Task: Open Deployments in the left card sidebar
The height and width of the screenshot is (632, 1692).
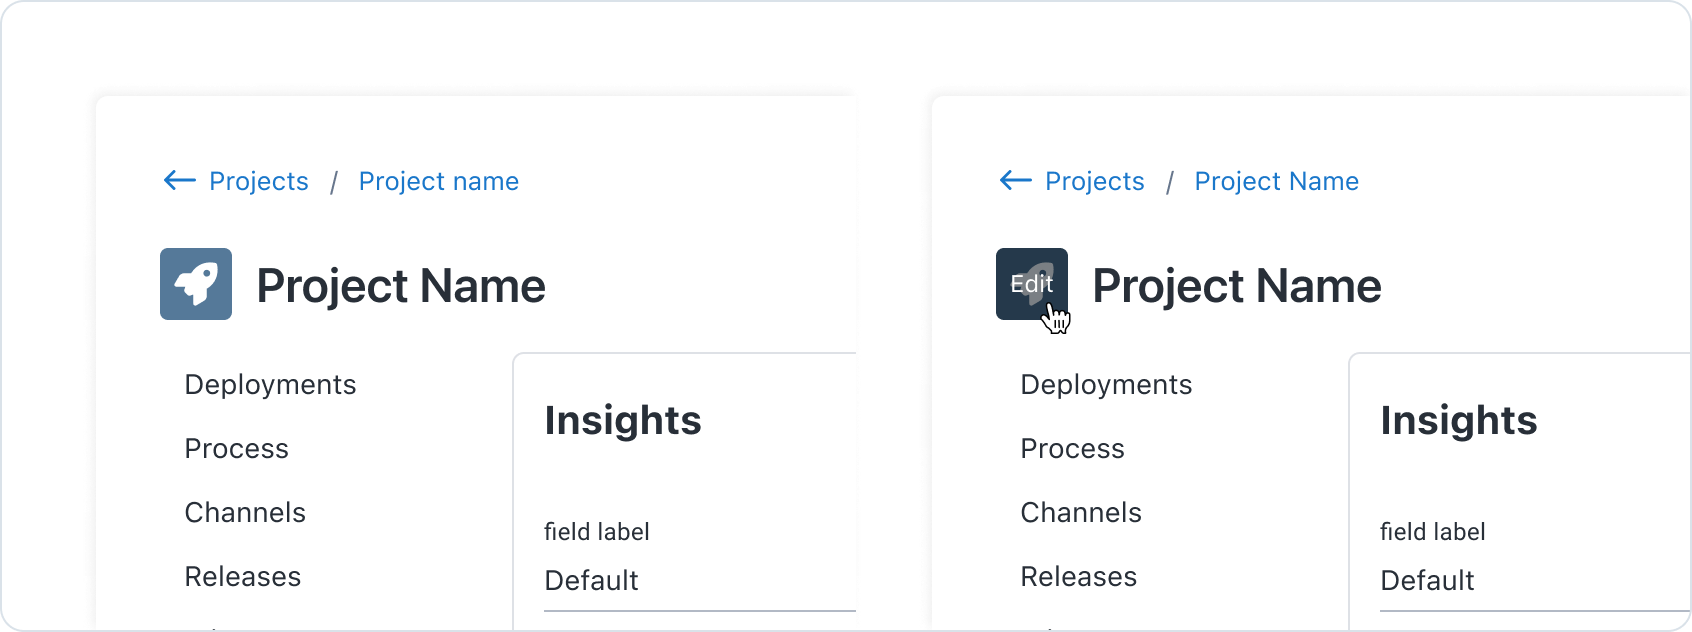Action: [x=270, y=385]
